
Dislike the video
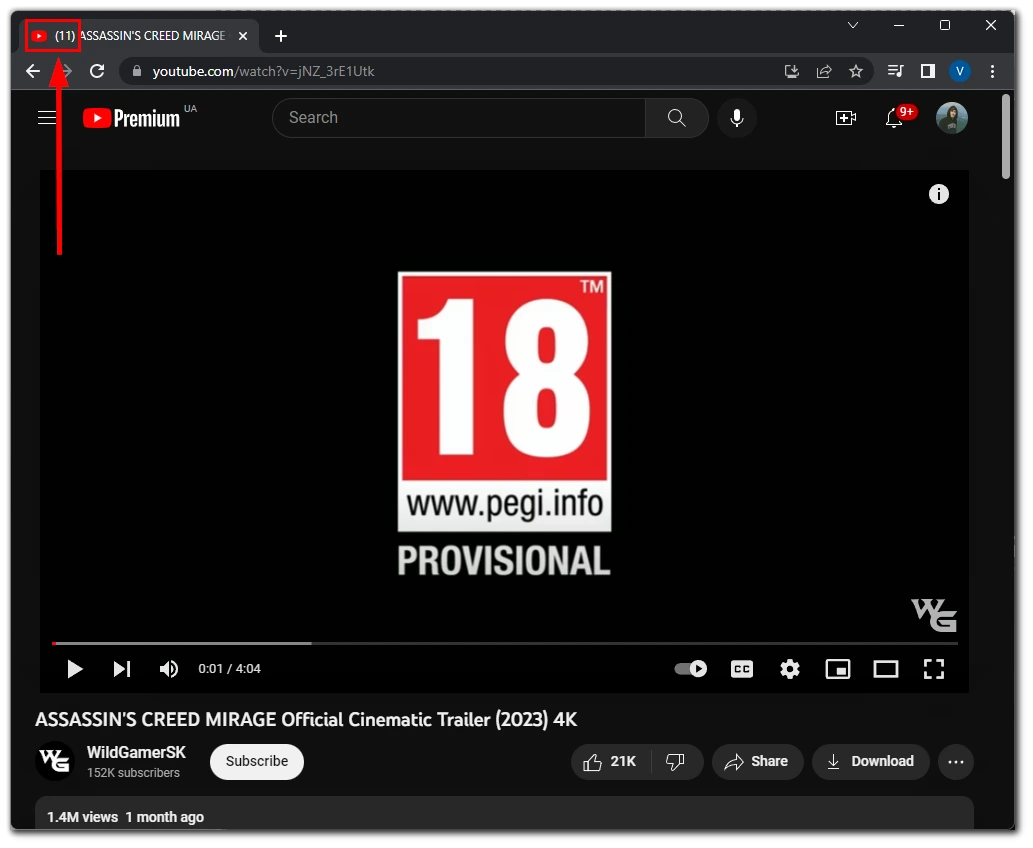tap(676, 762)
